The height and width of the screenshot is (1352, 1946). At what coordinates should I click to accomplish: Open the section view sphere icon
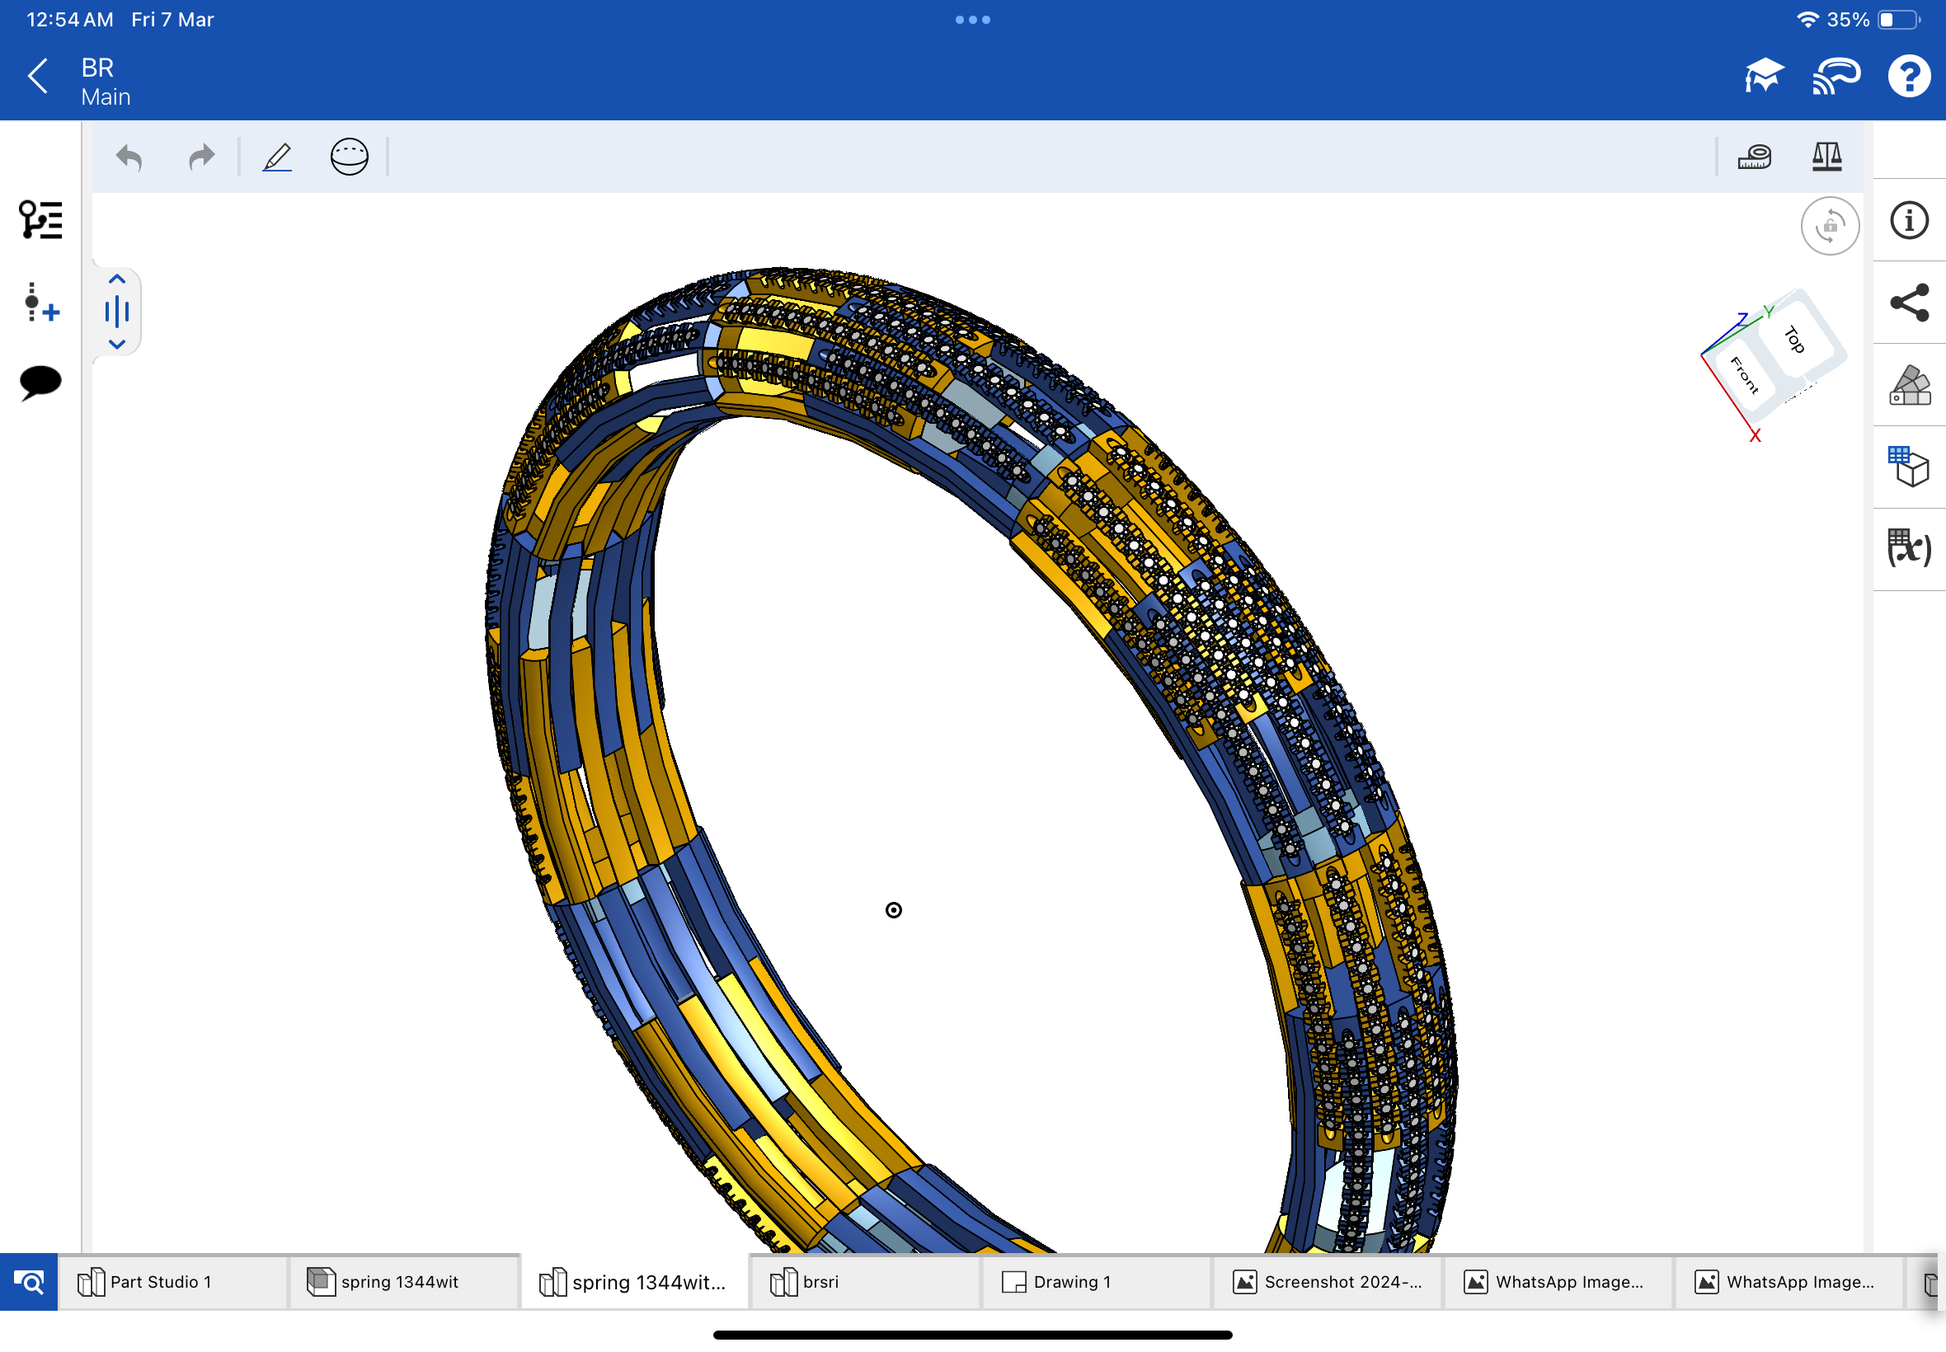349,157
